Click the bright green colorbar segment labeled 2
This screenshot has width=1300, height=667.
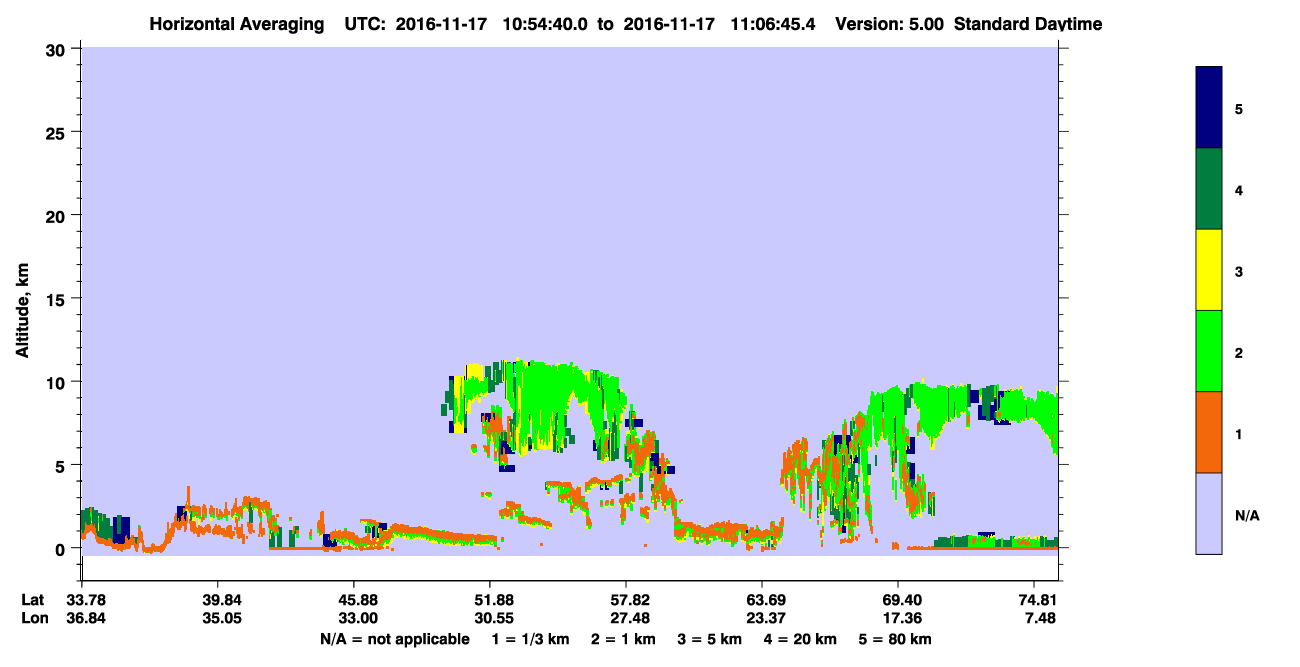point(1208,351)
